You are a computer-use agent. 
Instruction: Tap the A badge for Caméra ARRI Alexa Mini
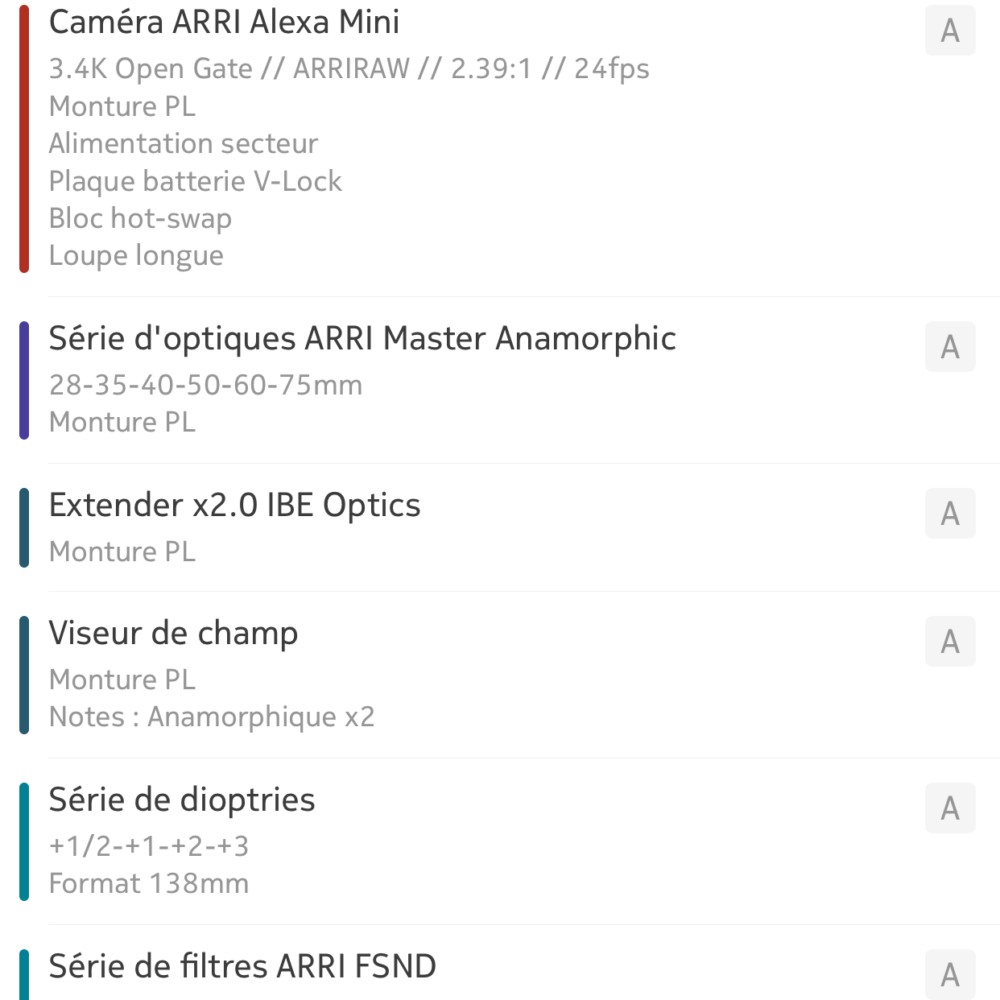950,30
